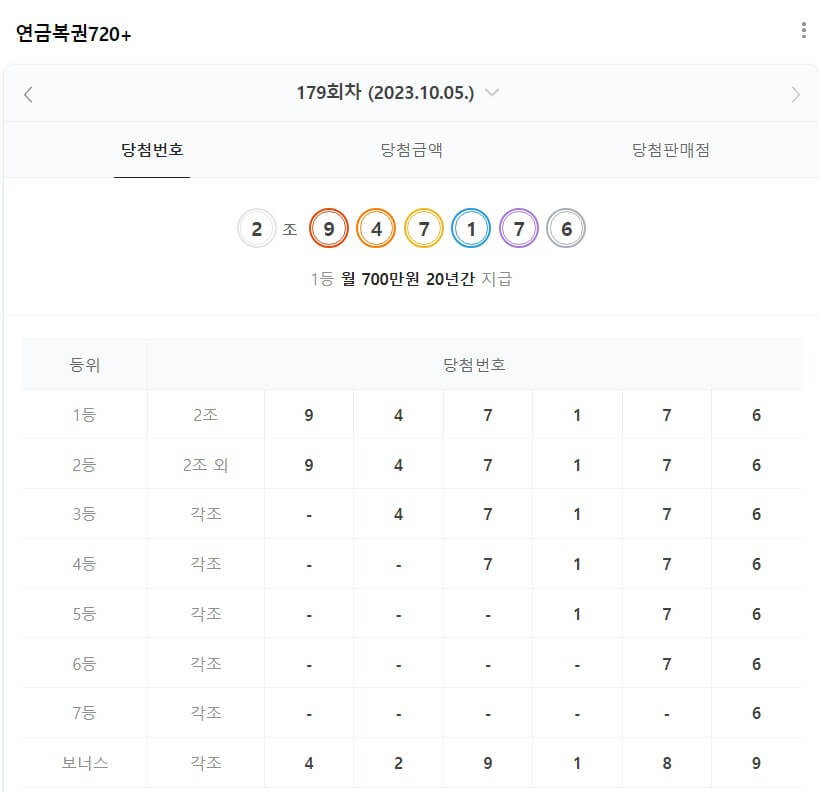Click the group number 2 ball
Screen dimensions: 819x792
tap(256, 228)
